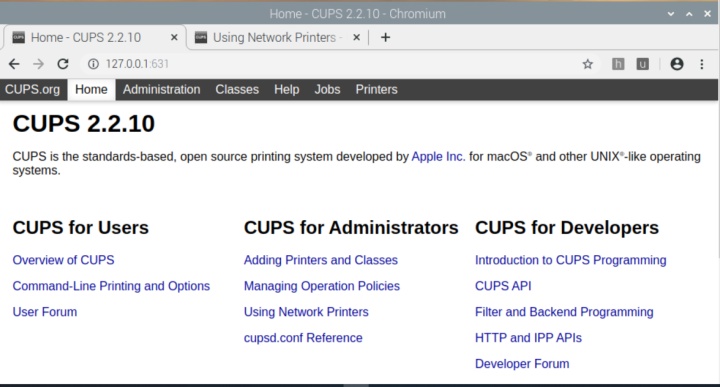Image resolution: width=720 pixels, height=387 pixels.
Task: Click the CUPS for Administrators heading
Action: [351, 228]
